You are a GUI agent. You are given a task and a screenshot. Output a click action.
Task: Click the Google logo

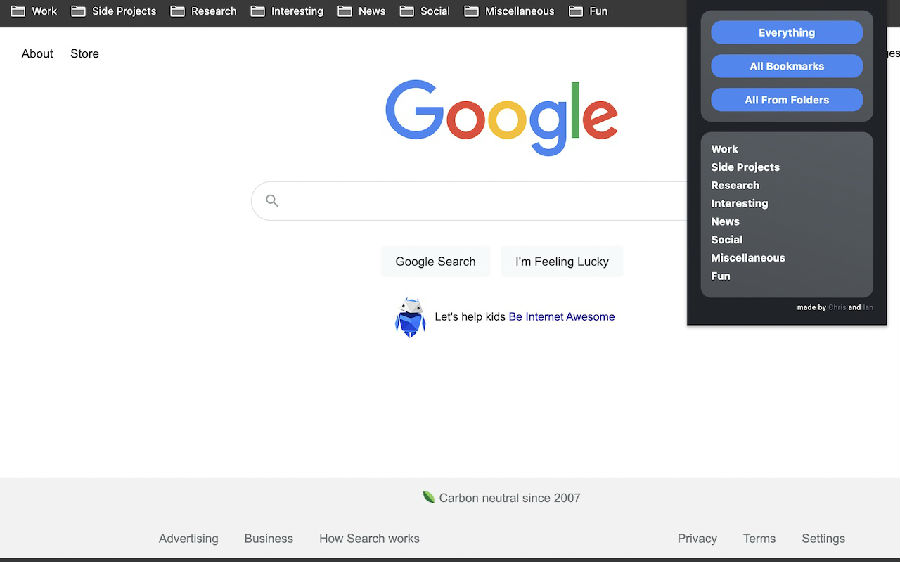point(501,118)
